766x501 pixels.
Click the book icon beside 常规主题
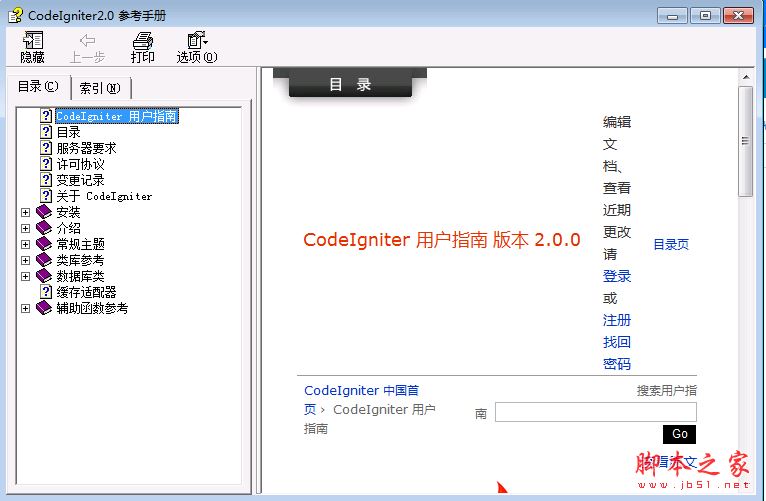click(44, 244)
